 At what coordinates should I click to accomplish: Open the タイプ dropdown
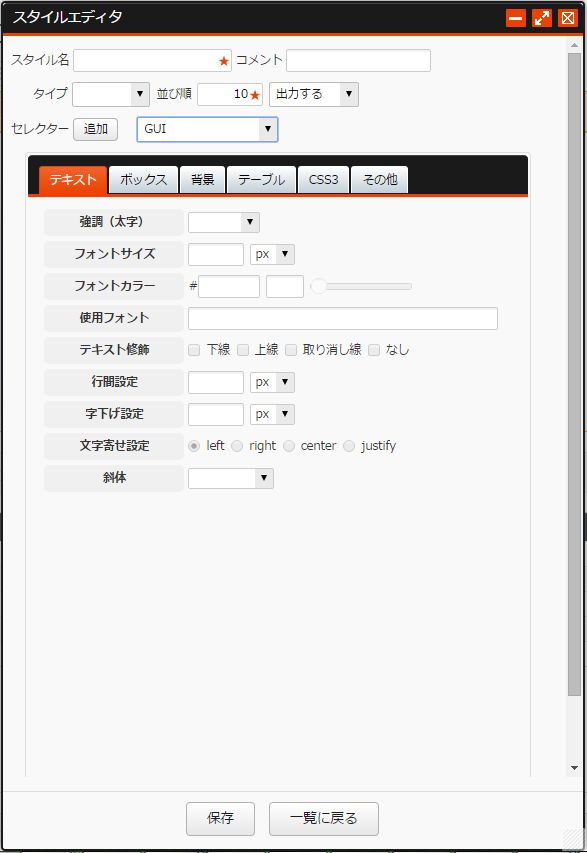[x=111, y=94]
